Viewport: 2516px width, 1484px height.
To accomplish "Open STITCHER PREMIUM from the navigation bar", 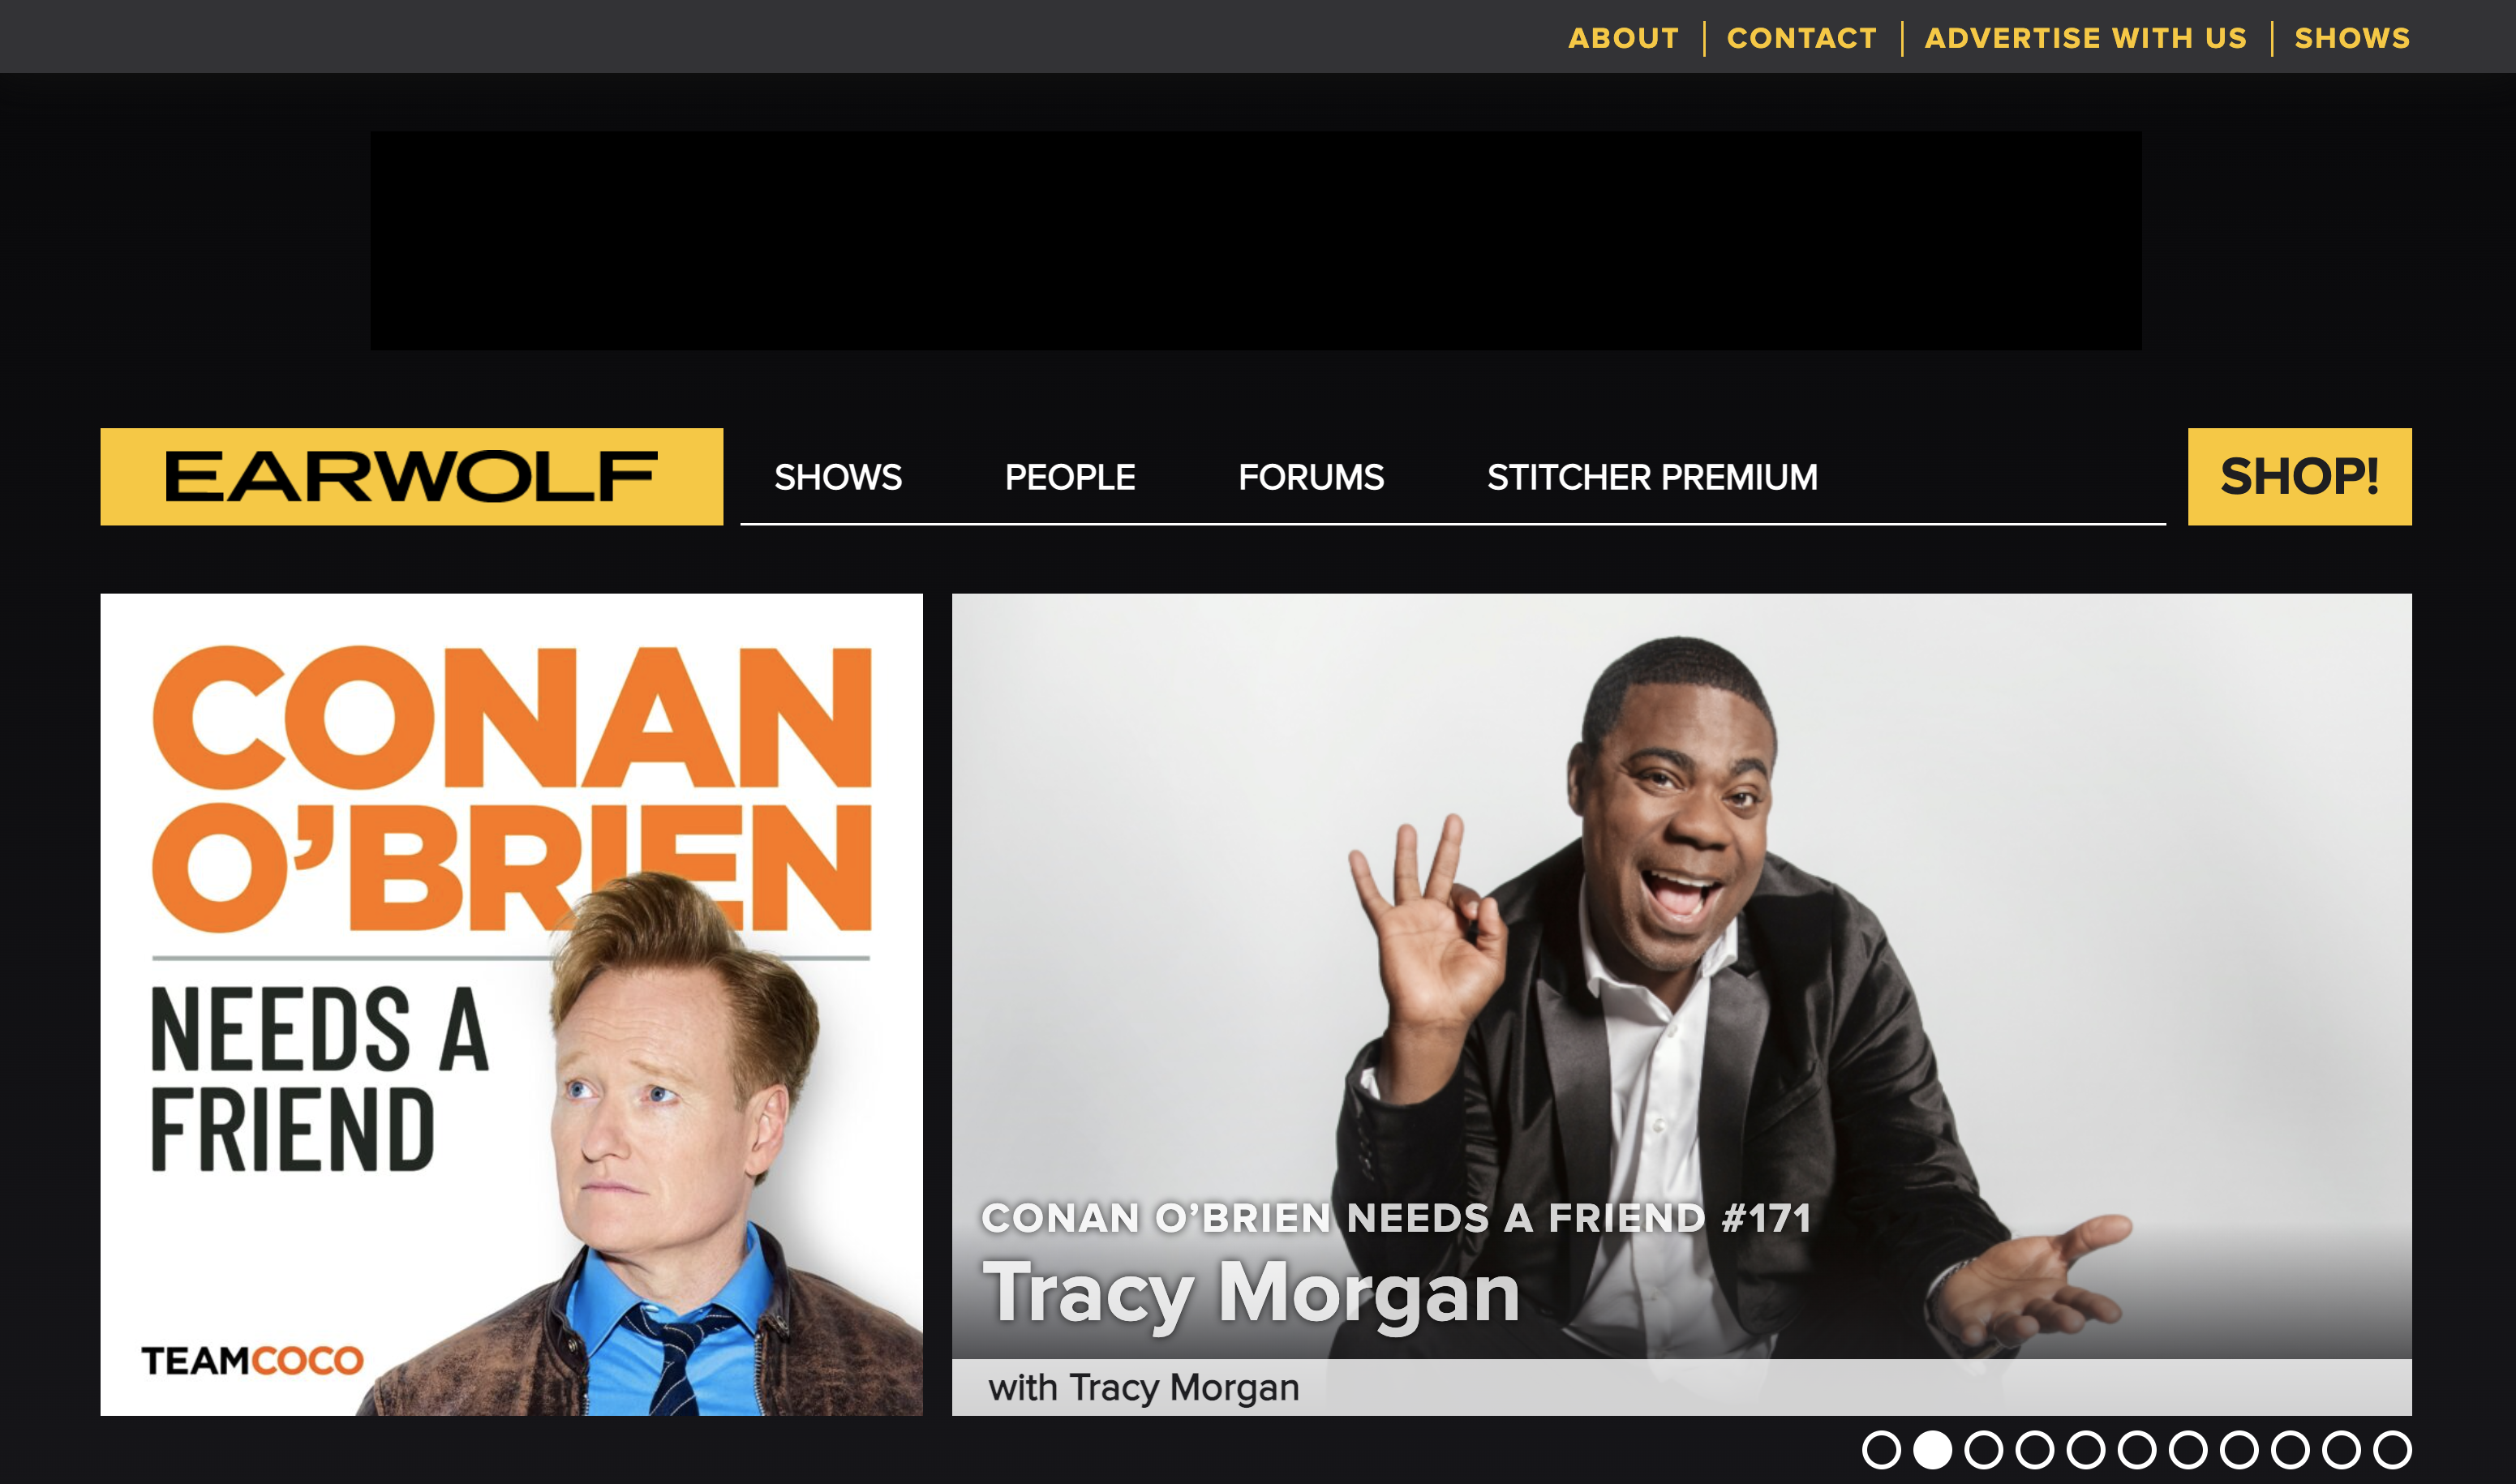I will (1652, 477).
